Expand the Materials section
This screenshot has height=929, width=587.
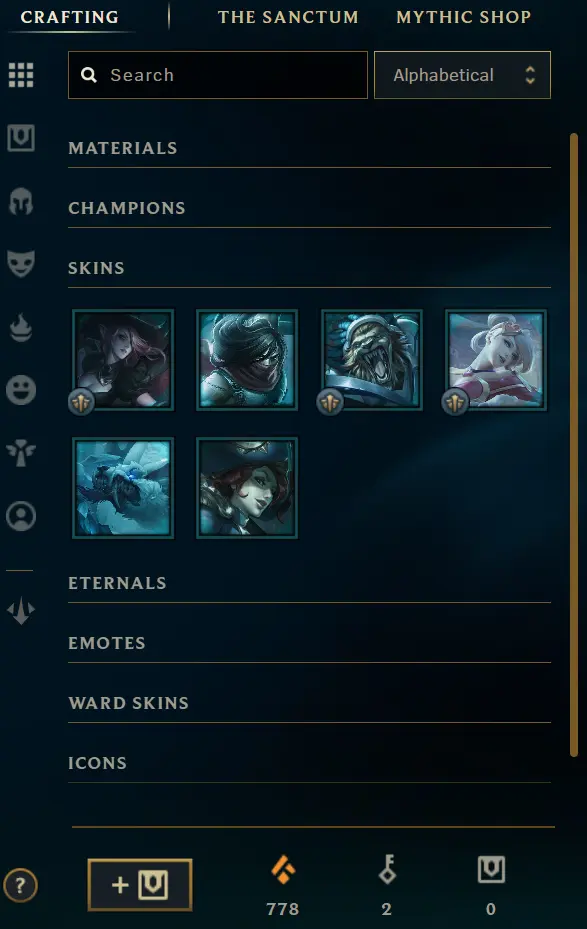click(x=309, y=148)
